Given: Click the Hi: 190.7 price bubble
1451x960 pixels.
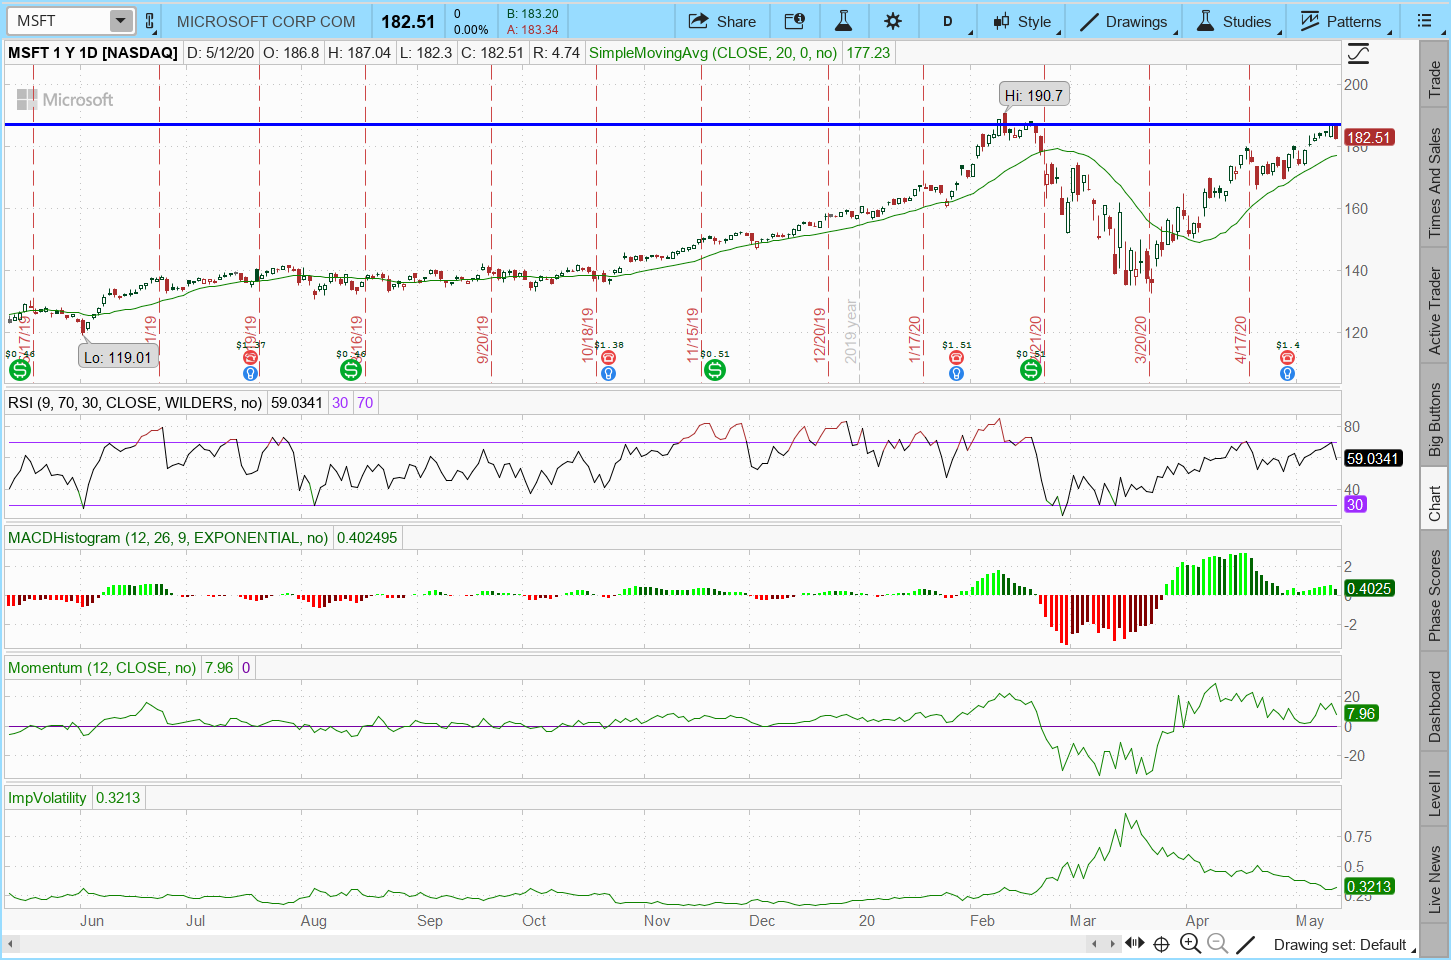Looking at the screenshot, I should (1034, 95).
